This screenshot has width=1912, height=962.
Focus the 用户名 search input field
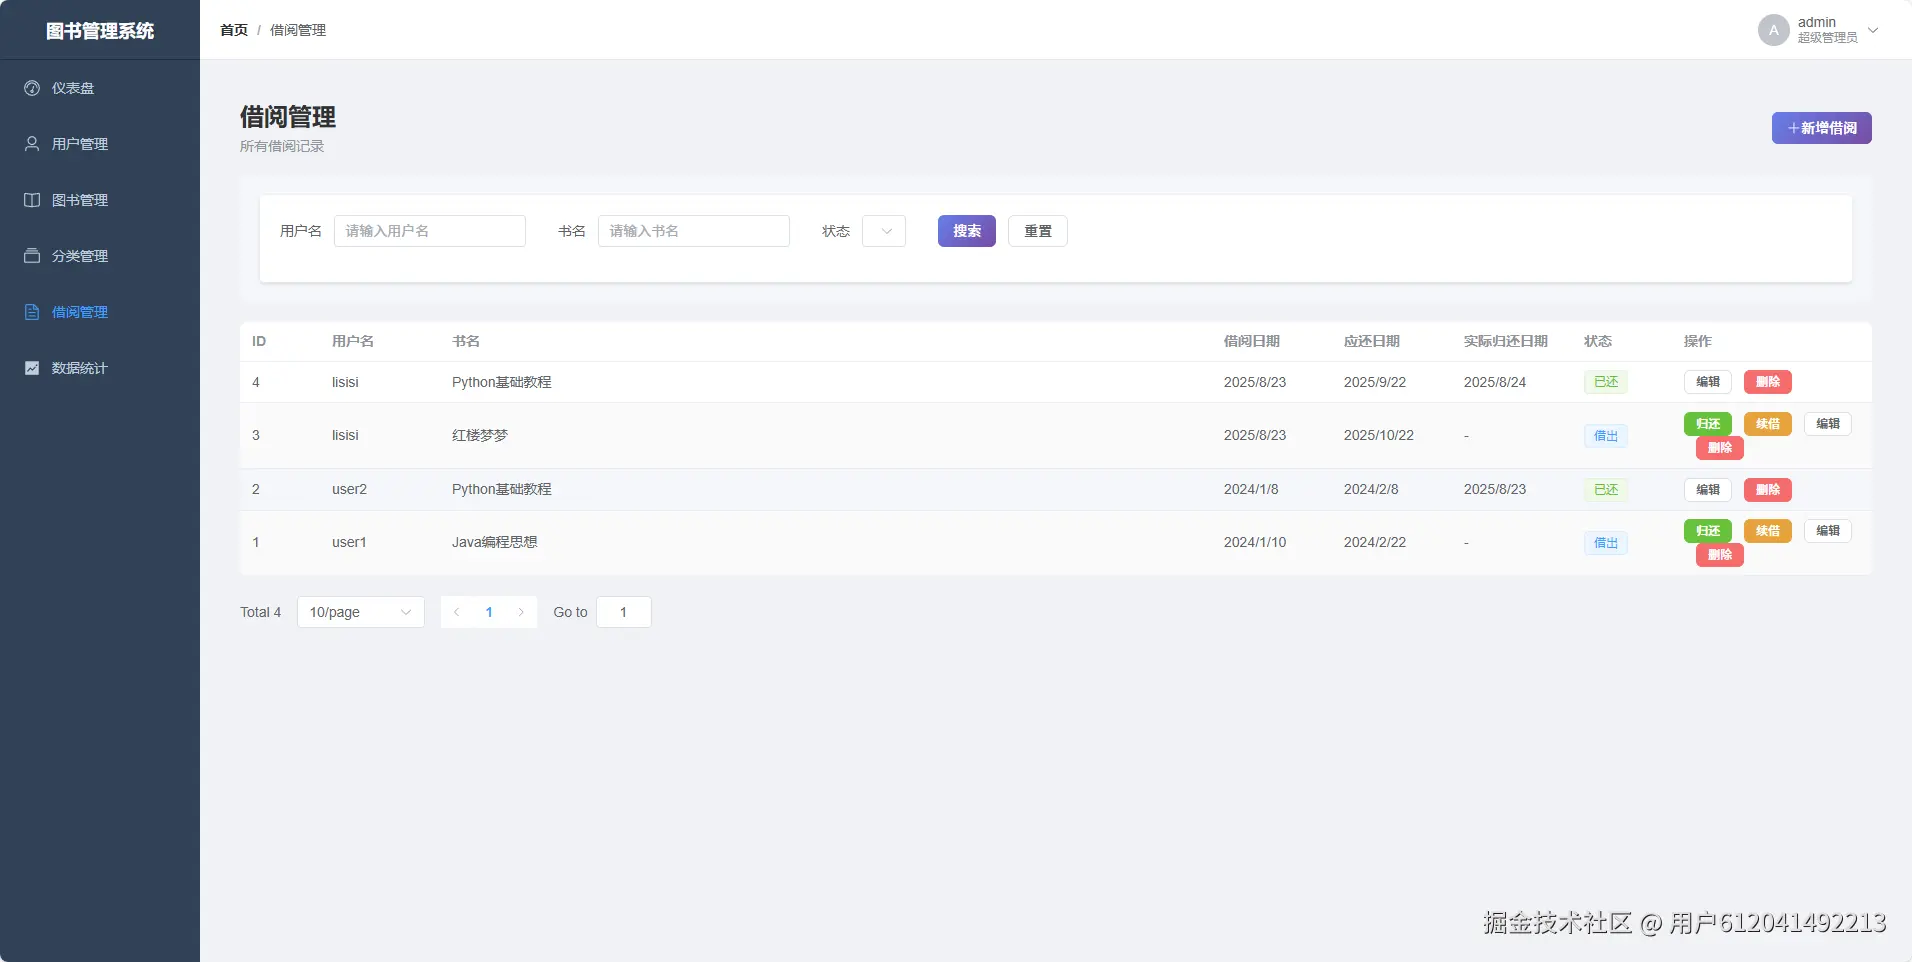430,231
